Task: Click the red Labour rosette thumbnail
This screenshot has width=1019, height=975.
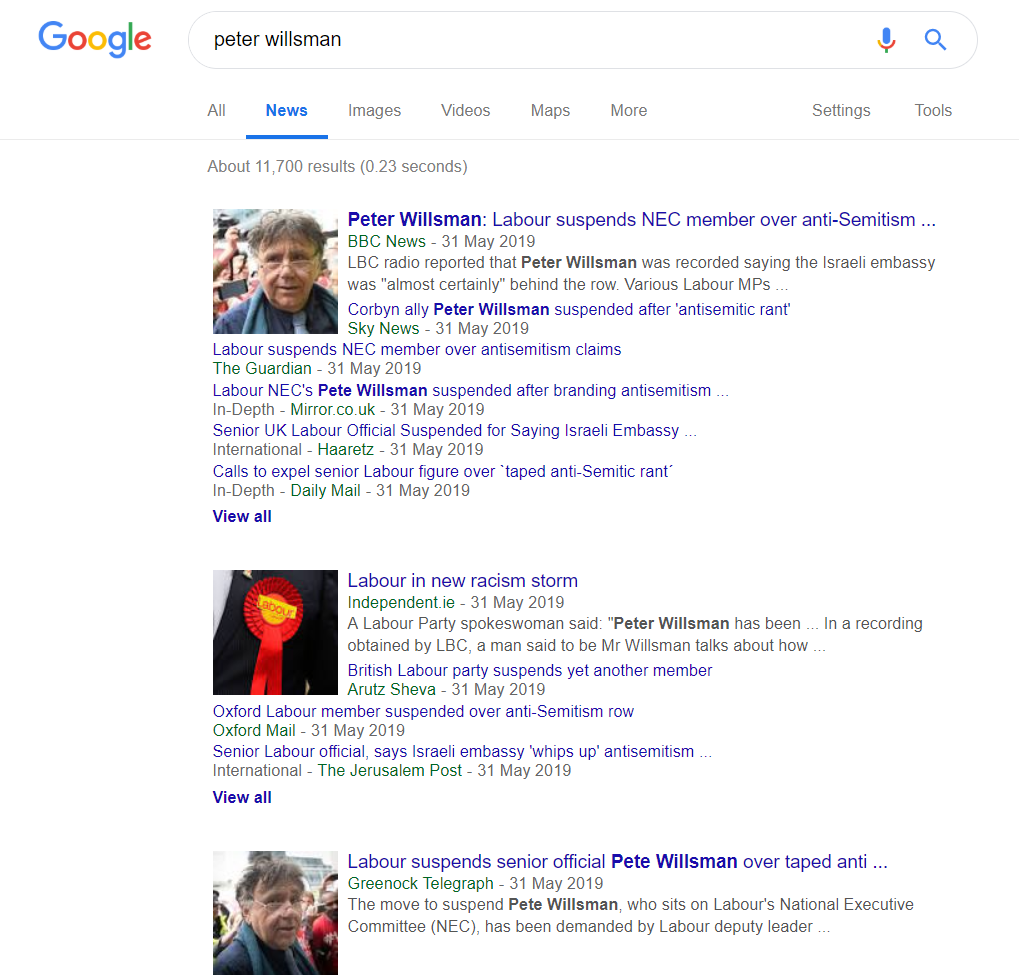Action: coord(276,632)
